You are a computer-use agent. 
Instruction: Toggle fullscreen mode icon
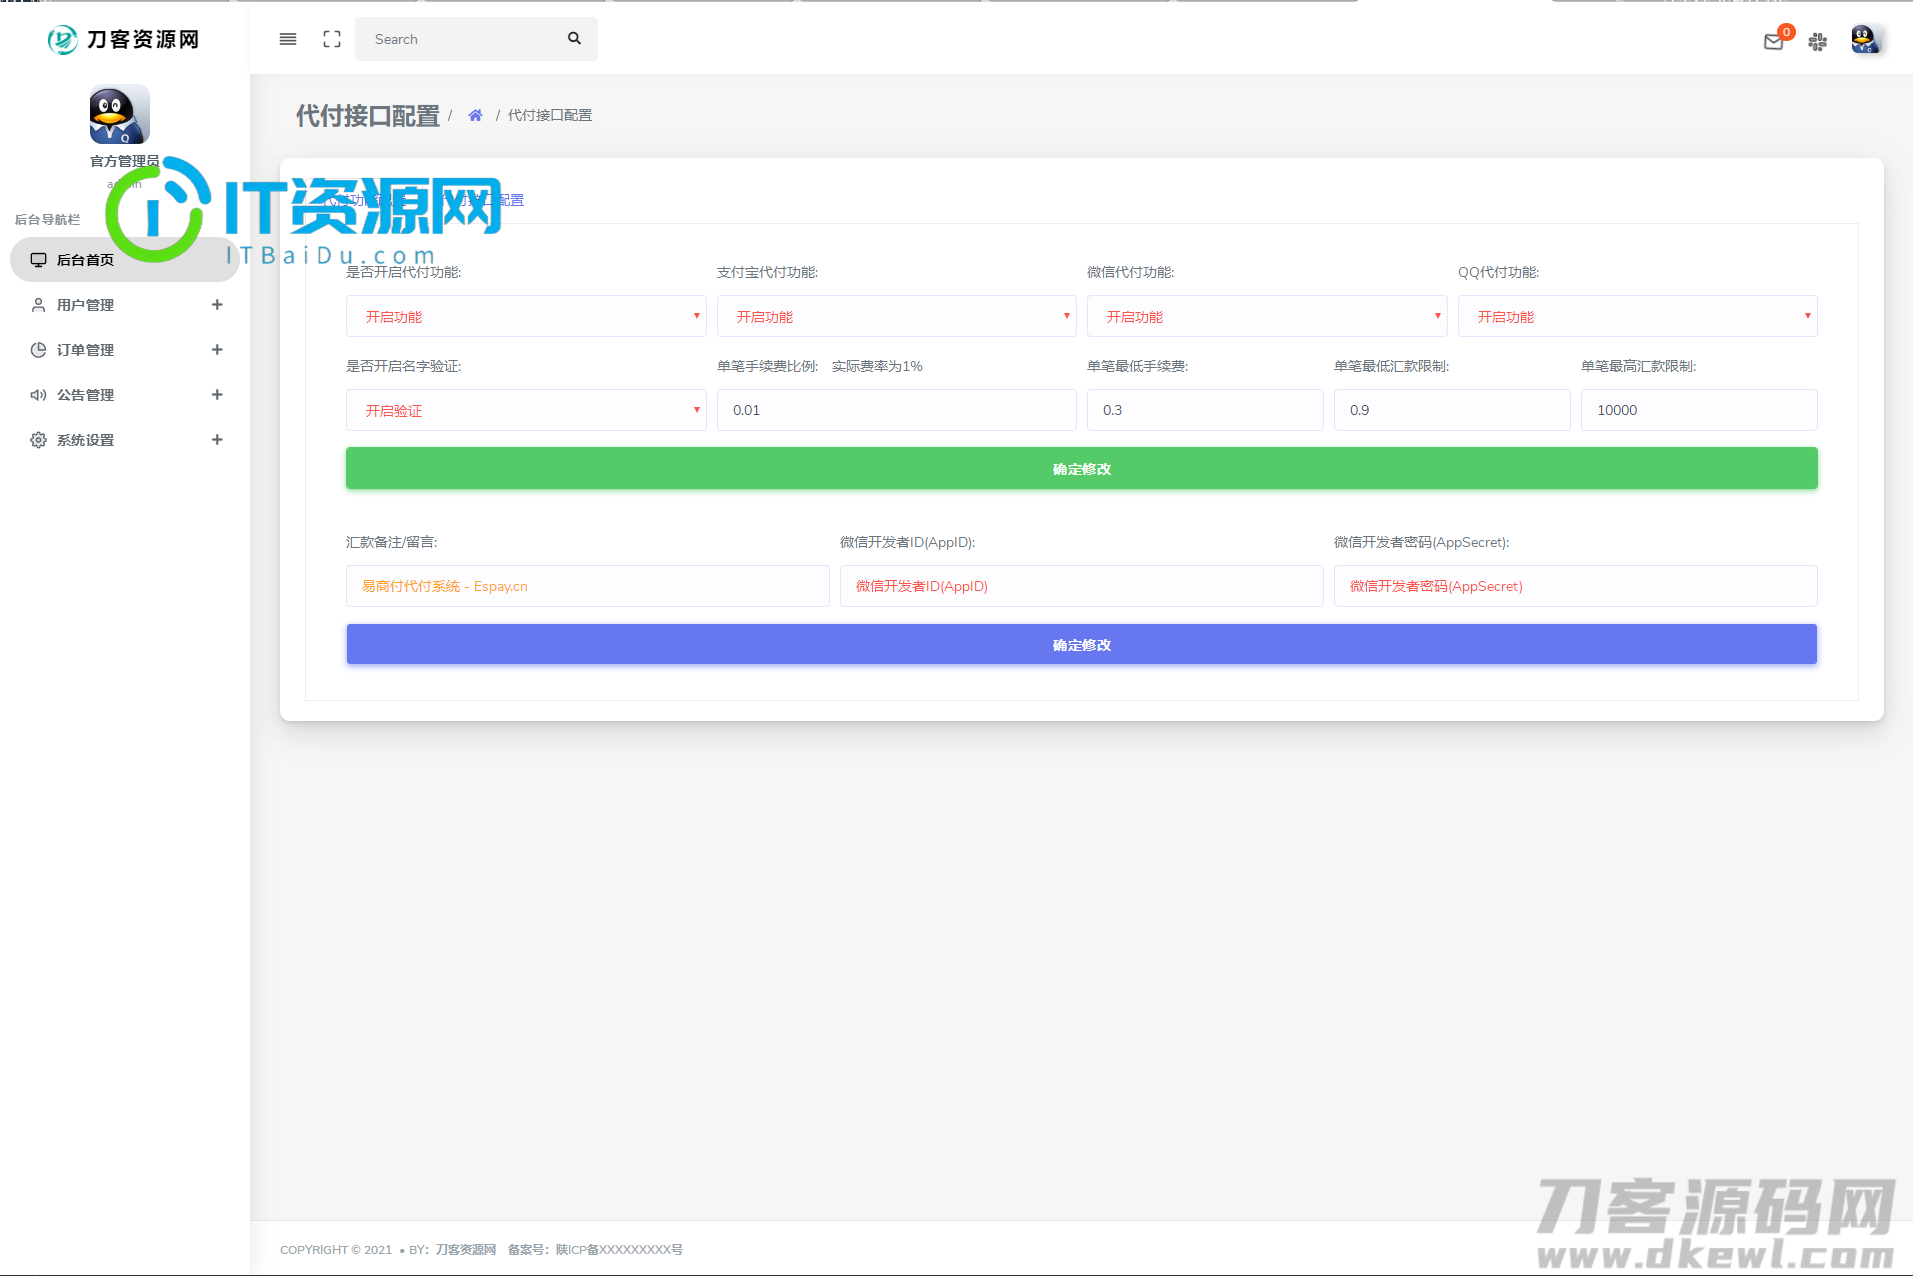tap(332, 39)
